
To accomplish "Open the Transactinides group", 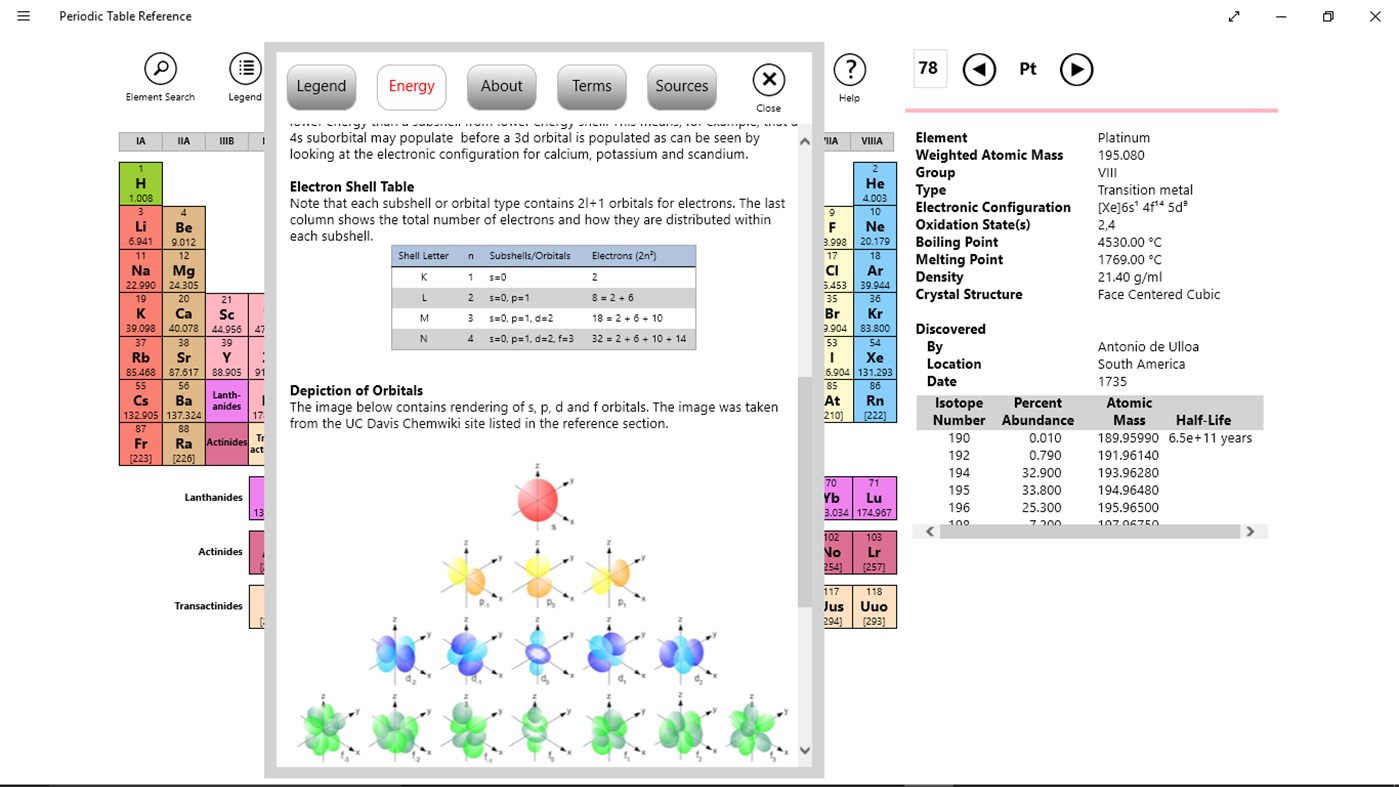I will 210,605.
